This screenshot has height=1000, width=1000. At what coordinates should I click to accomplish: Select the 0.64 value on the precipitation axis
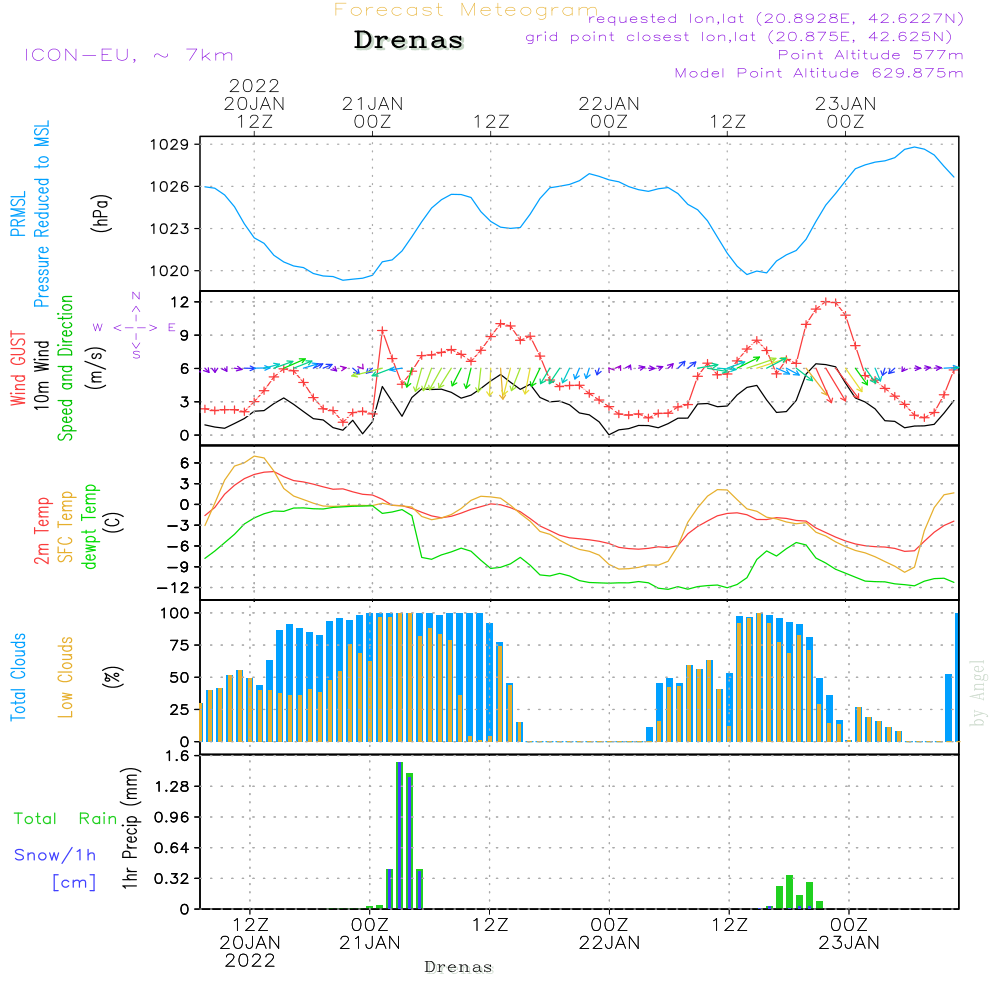(x=172, y=848)
